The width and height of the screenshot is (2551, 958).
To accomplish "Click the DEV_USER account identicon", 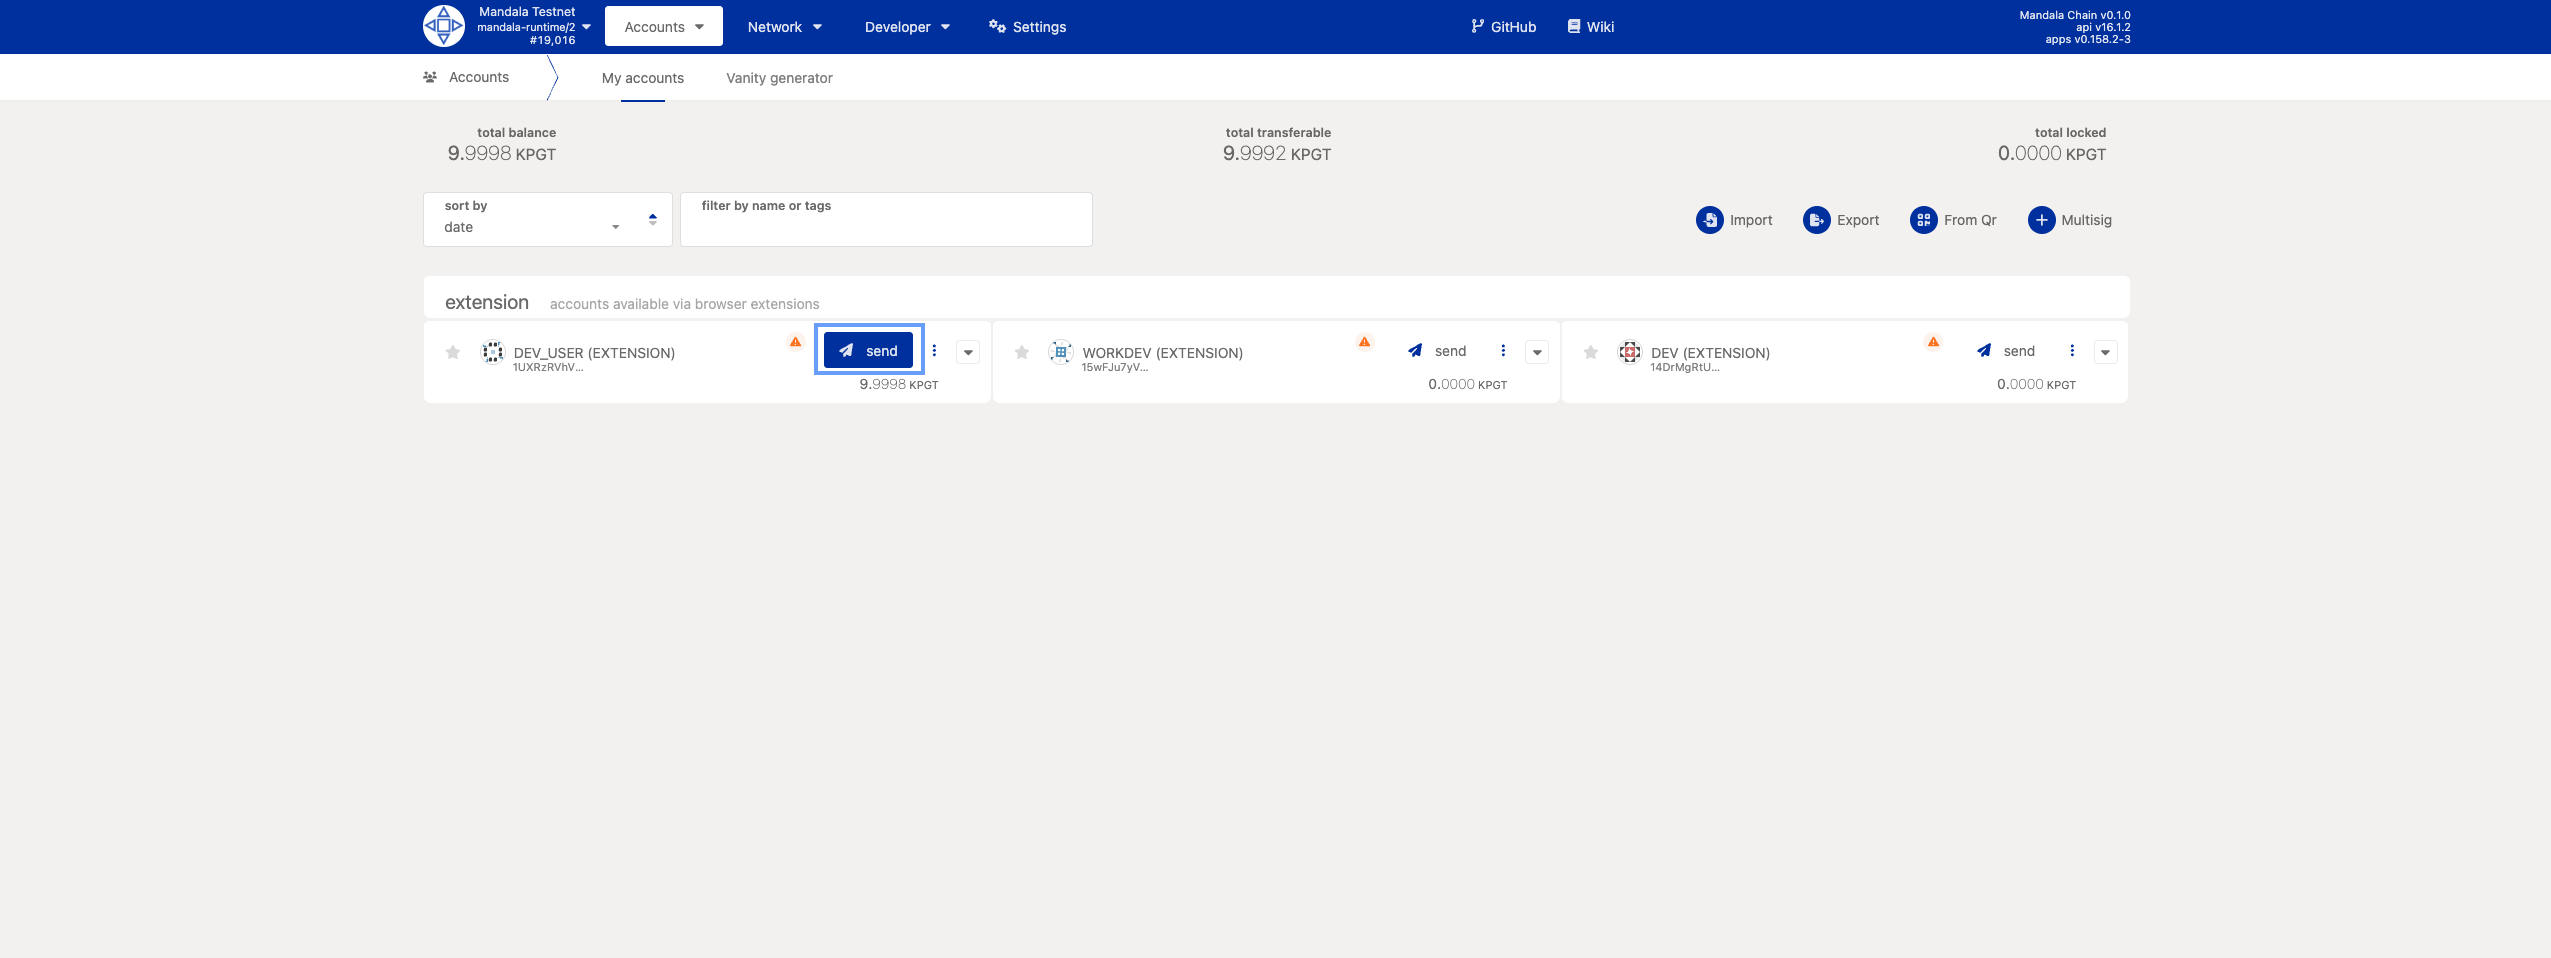I will click(x=492, y=352).
